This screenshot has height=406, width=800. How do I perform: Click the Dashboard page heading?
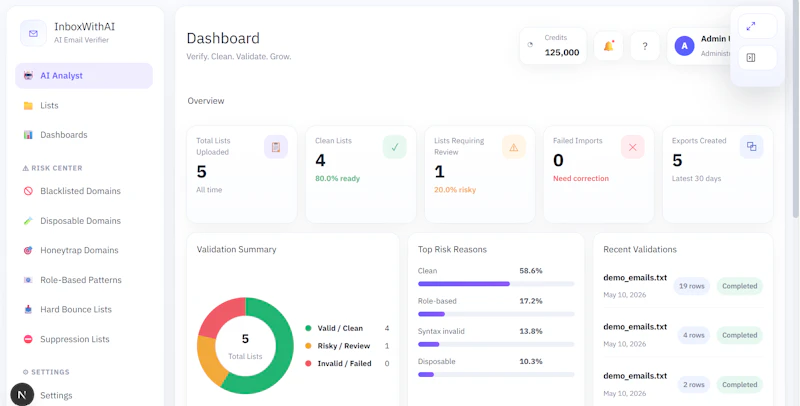point(223,38)
